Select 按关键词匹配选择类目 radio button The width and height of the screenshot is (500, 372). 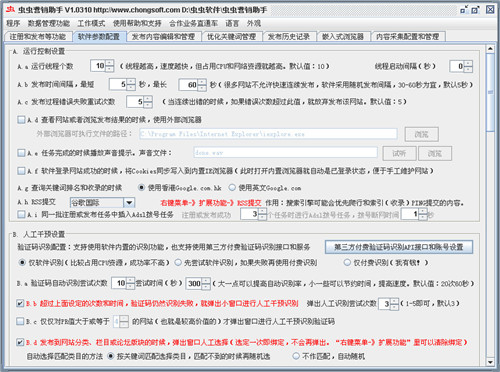tap(111, 356)
